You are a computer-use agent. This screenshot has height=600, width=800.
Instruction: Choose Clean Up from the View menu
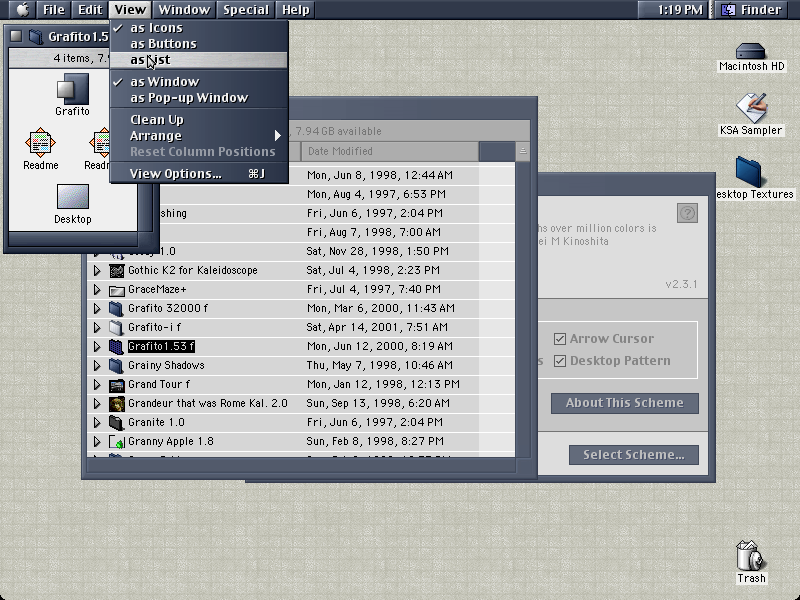[x=199, y=120]
